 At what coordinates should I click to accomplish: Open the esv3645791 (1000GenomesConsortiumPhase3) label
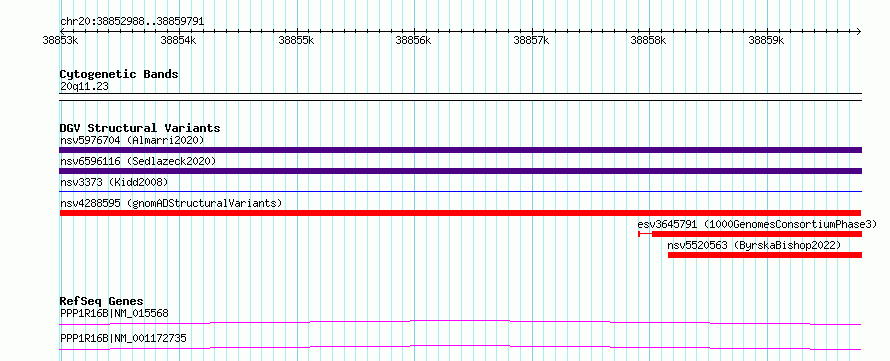point(757,224)
